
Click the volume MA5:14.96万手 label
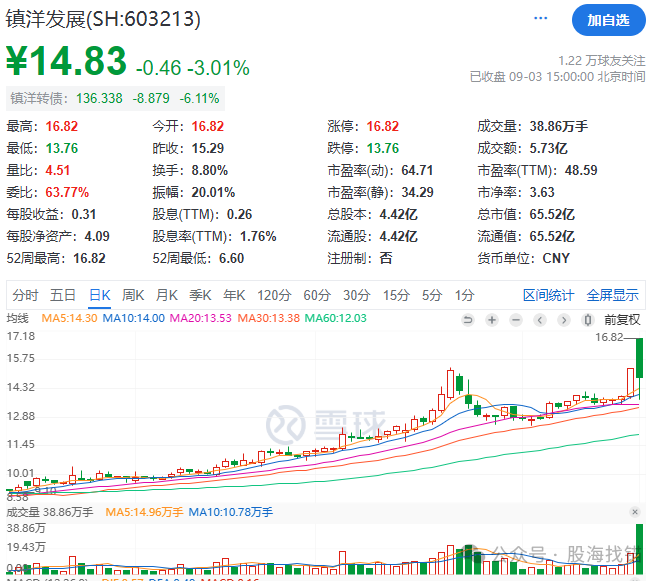[x=144, y=512]
